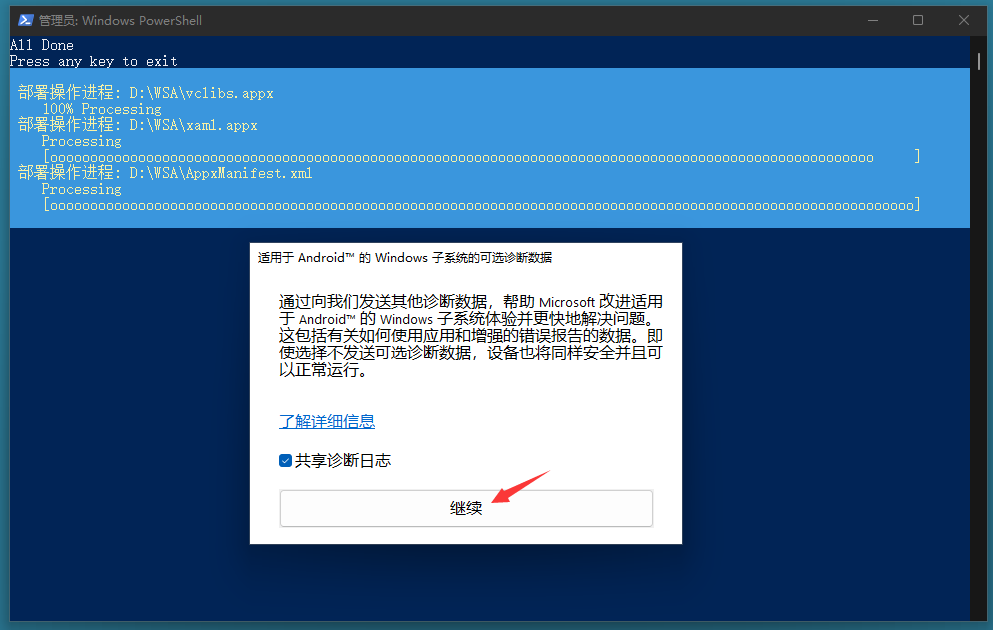Click the D:\WSA\xaml.appx deployment line
The height and width of the screenshot is (630, 993).
[137, 125]
